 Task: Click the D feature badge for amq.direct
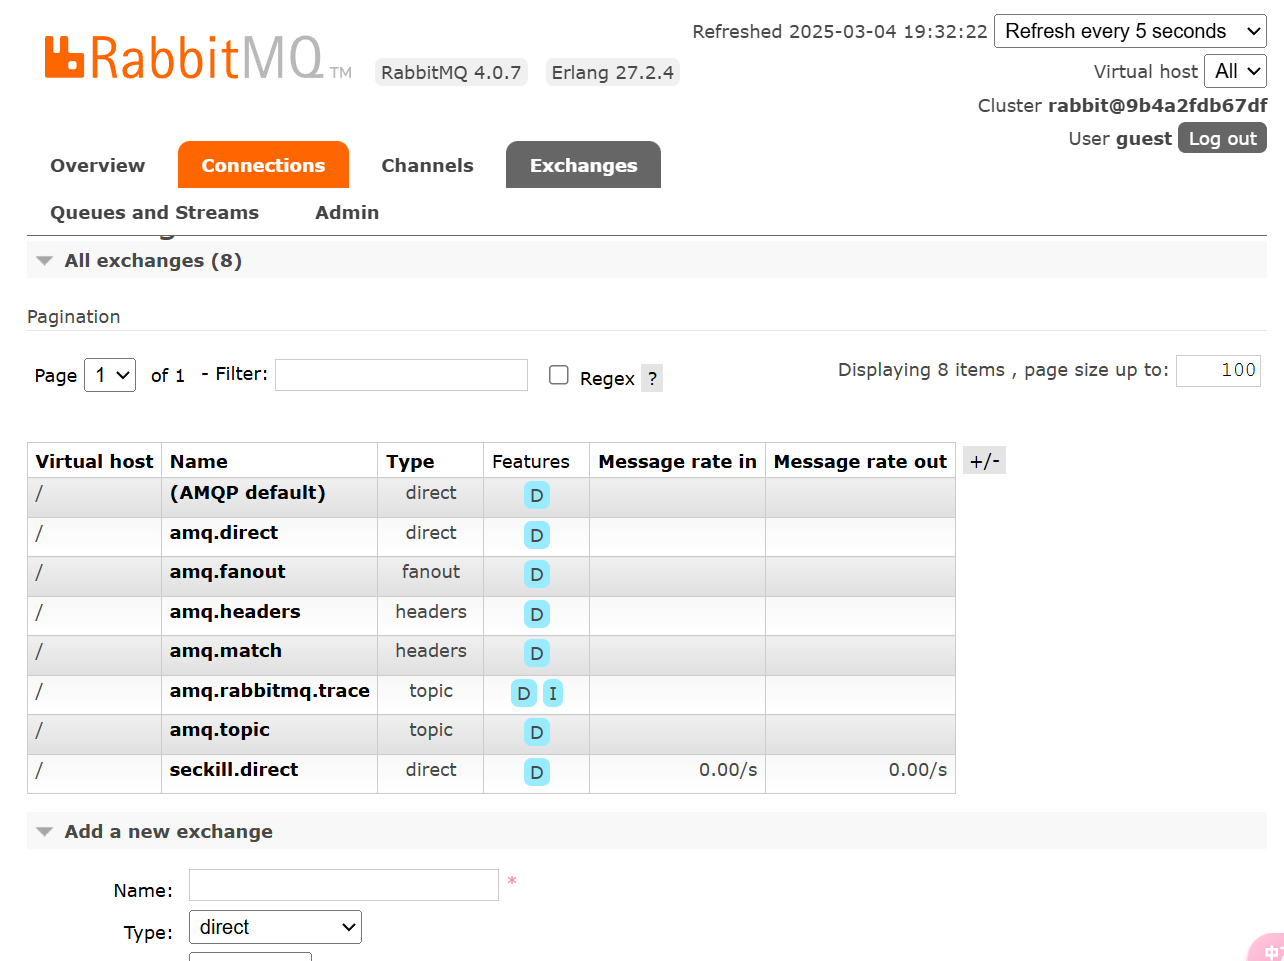(x=537, y=535)
